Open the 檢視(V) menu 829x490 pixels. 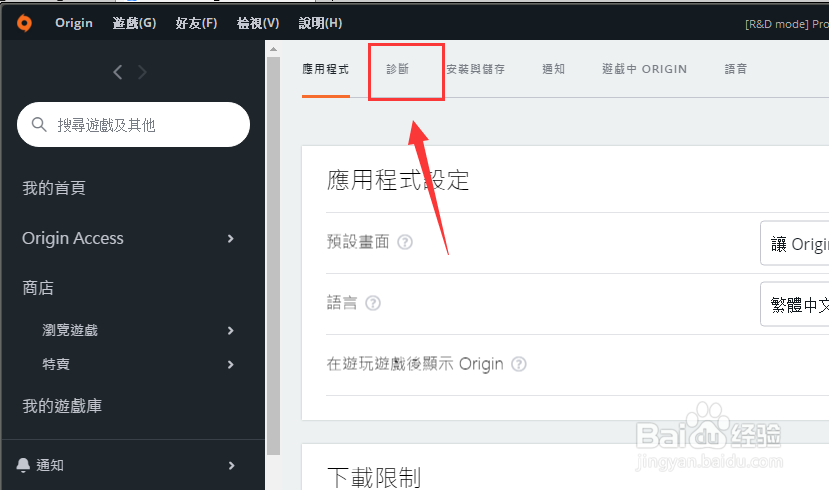258,23
